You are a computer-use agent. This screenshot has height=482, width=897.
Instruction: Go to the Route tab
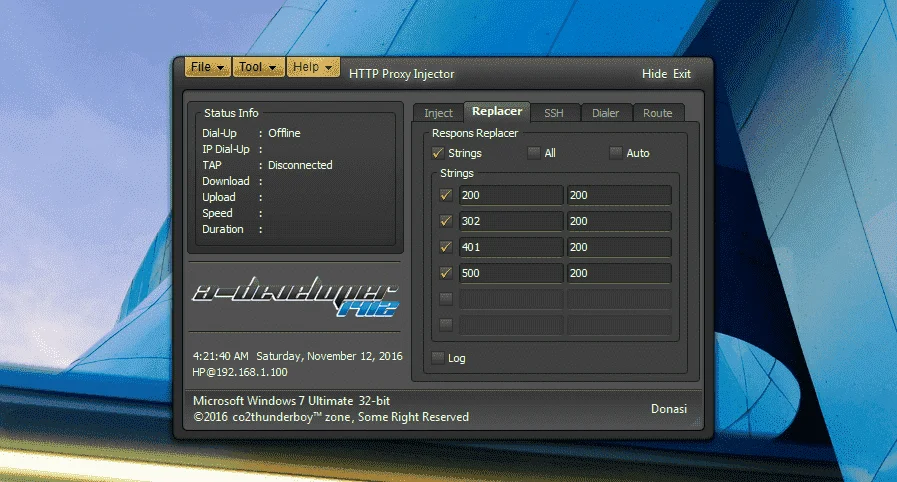coord(657,113)
